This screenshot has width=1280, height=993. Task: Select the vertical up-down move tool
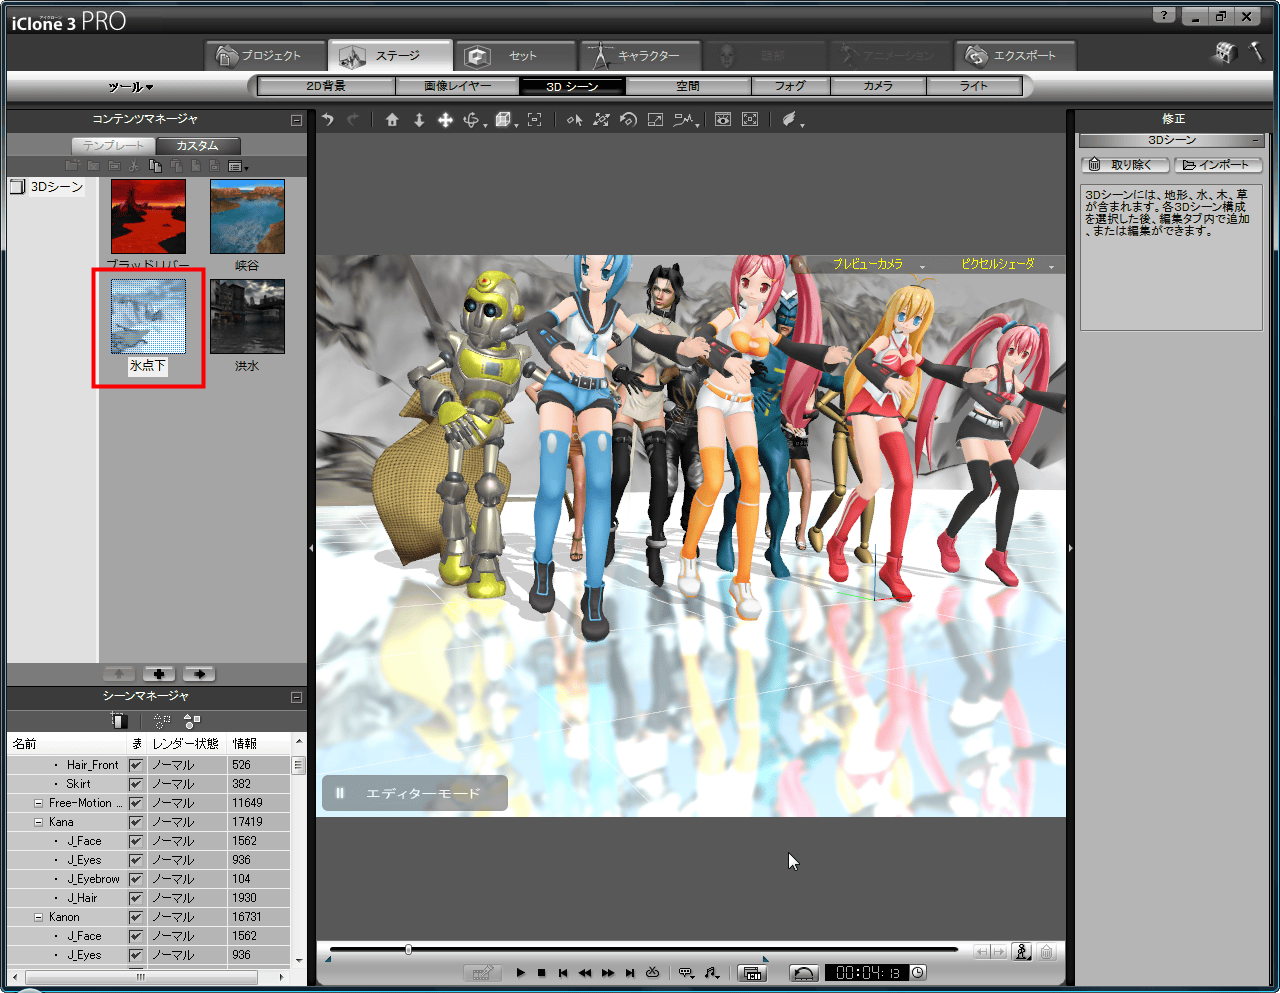click(419, 120)
